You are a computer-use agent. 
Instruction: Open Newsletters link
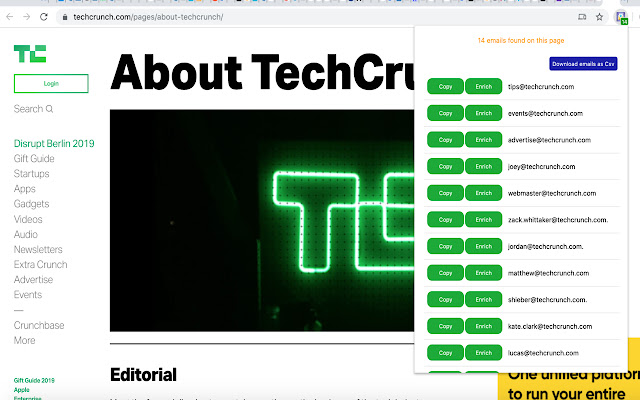click(x=38, y=249)
